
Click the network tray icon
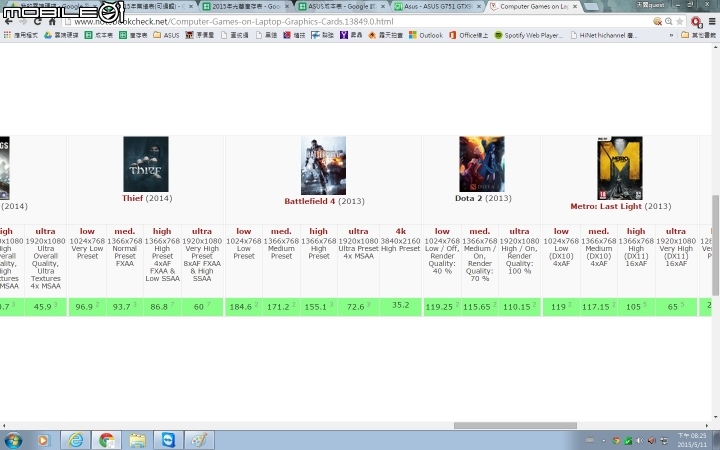click(x=664, y=441)
